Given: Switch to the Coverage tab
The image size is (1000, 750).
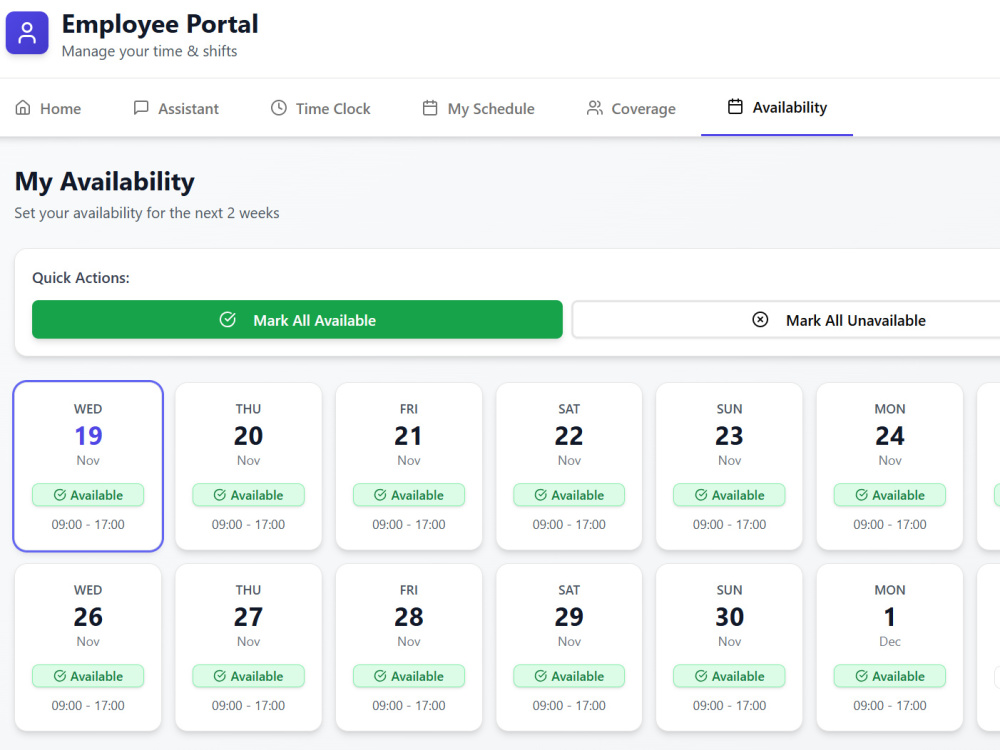Looking at the screenshot, I should [x=631, y=108].
